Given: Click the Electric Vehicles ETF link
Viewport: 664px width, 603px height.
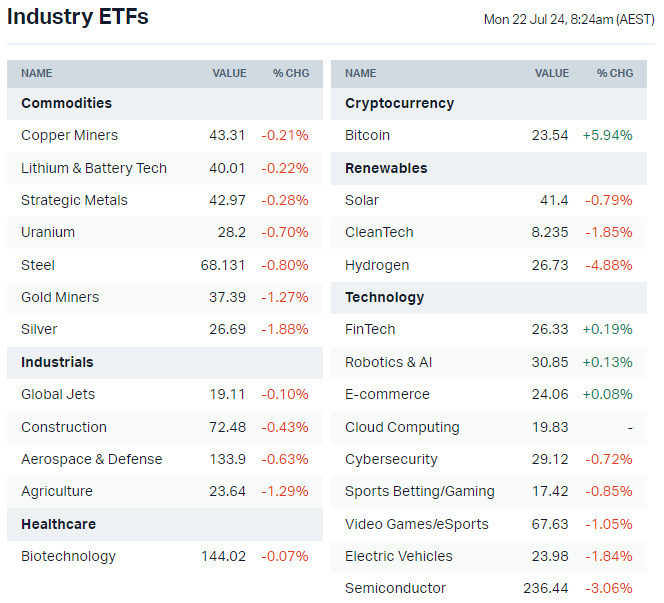Looking at the screenshot, I should (x=398, y=556).
